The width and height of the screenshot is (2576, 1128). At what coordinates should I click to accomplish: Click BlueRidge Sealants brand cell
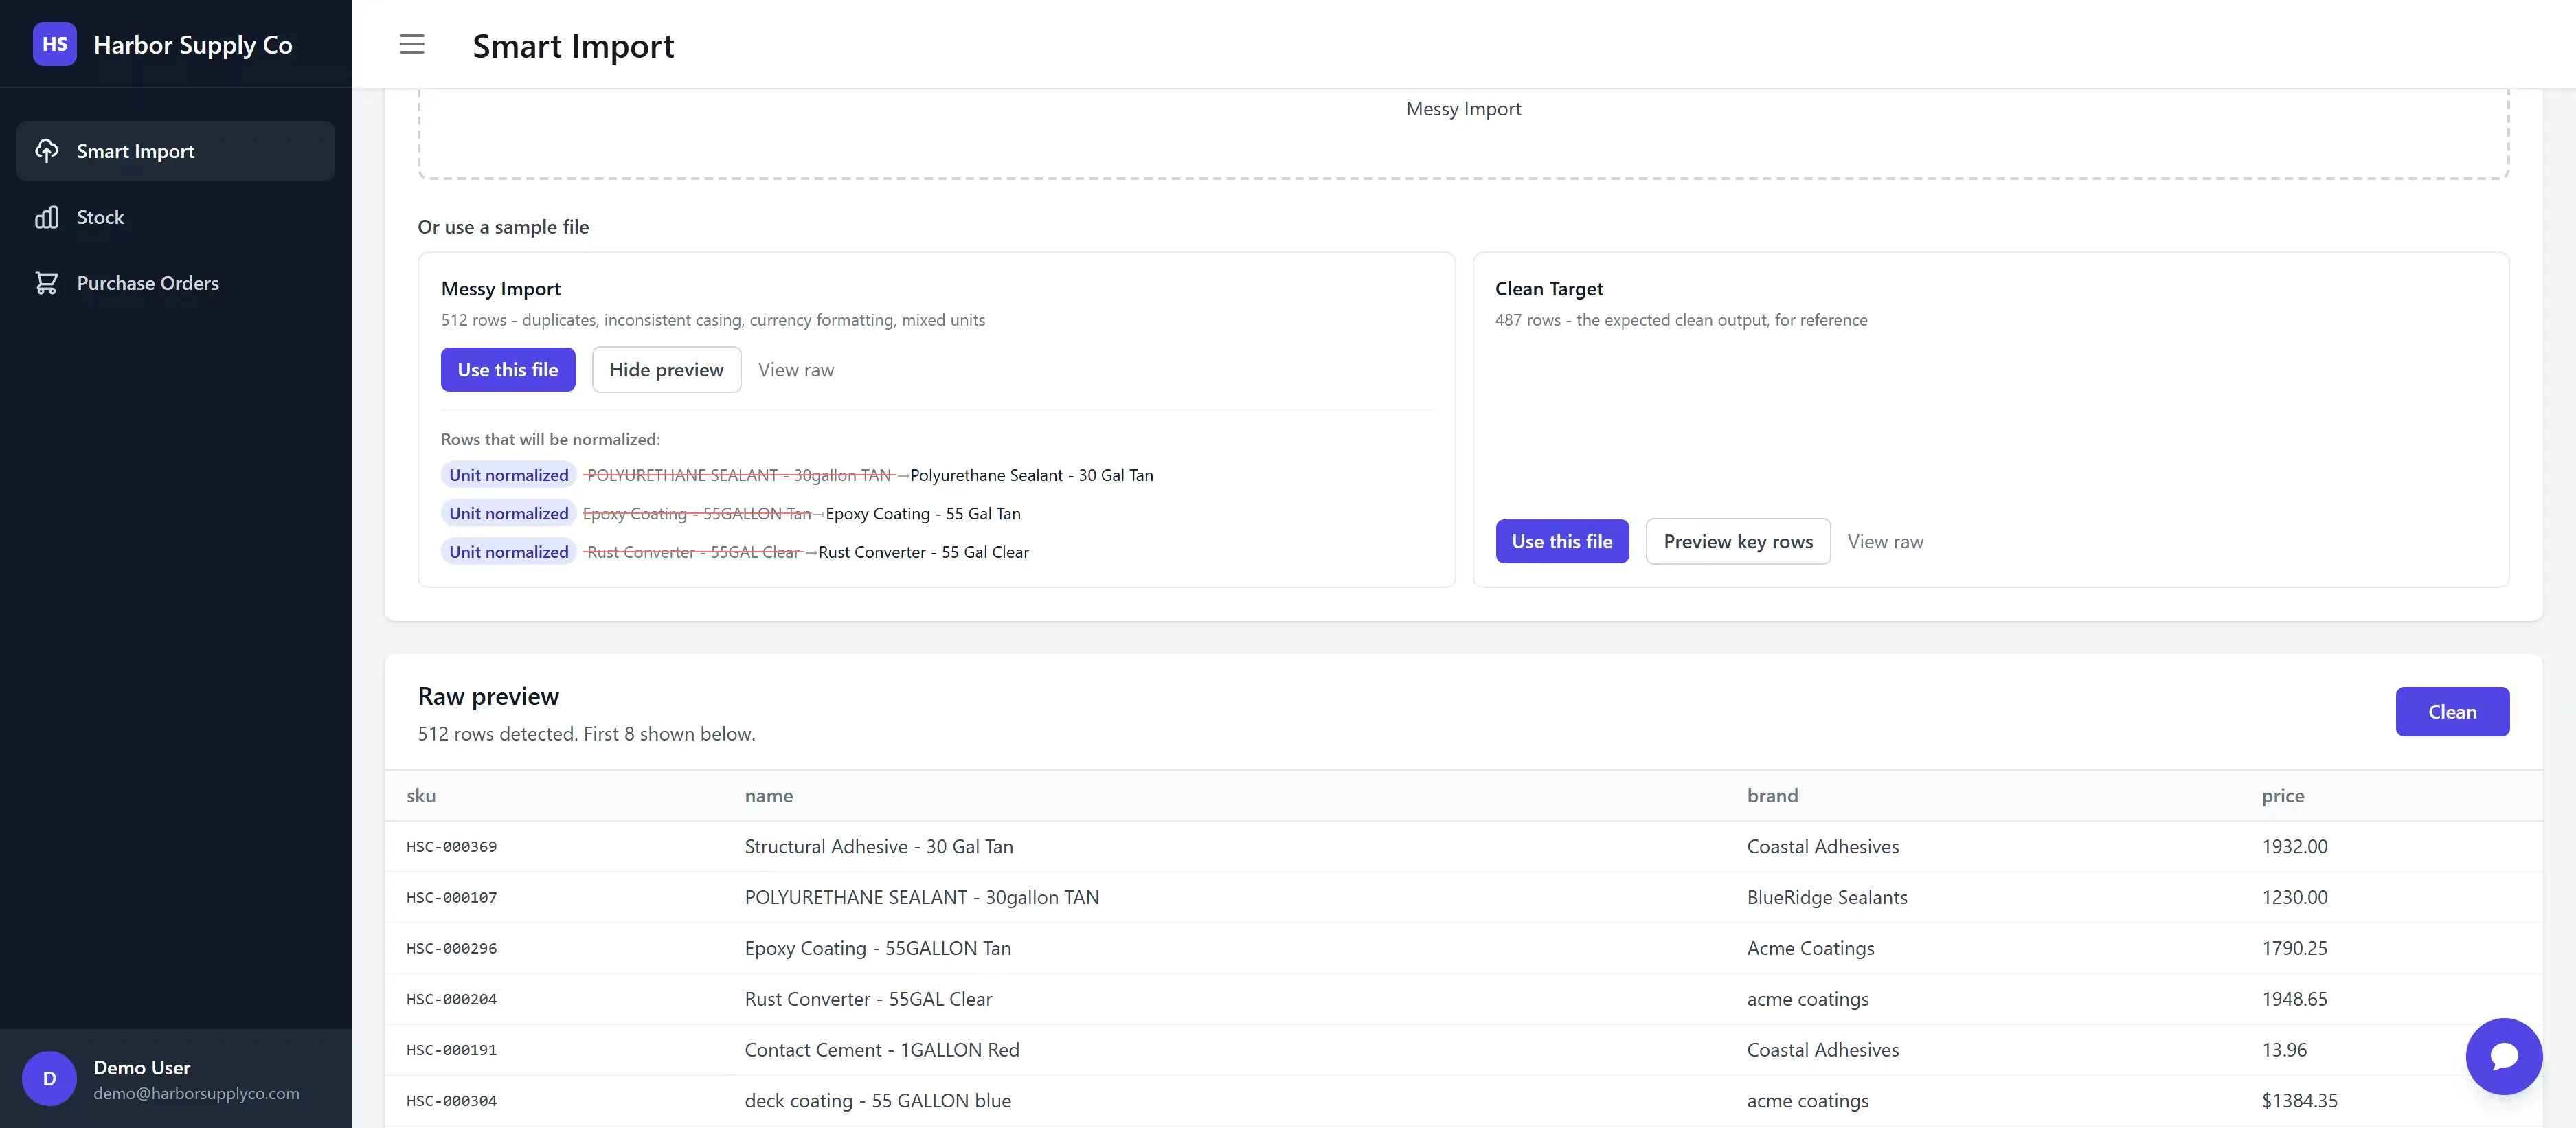point(1827,898)
